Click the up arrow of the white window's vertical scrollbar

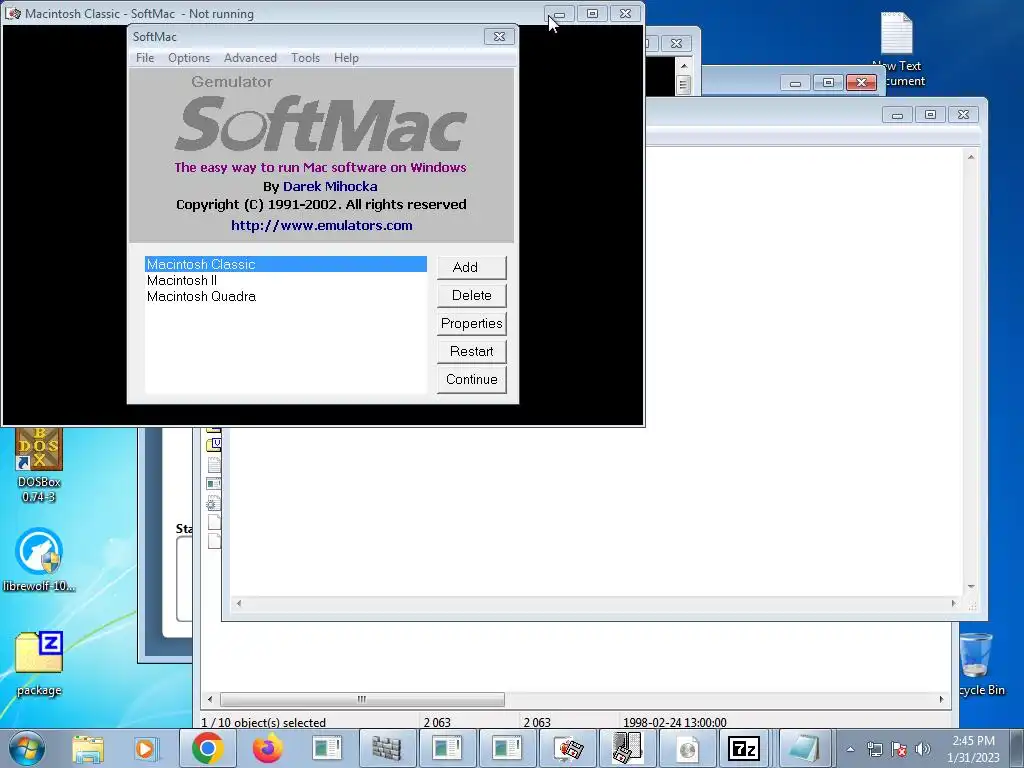click(971, 157)
